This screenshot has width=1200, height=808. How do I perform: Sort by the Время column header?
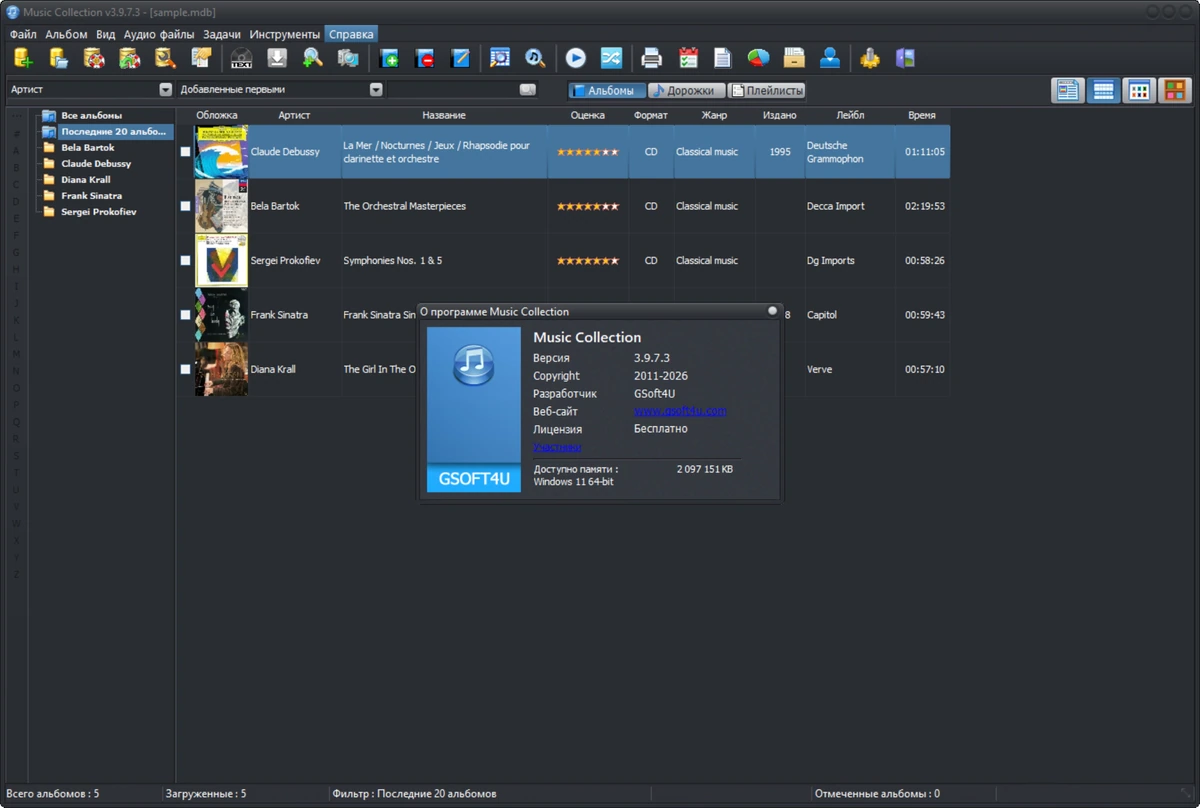[x=922, y=116]
